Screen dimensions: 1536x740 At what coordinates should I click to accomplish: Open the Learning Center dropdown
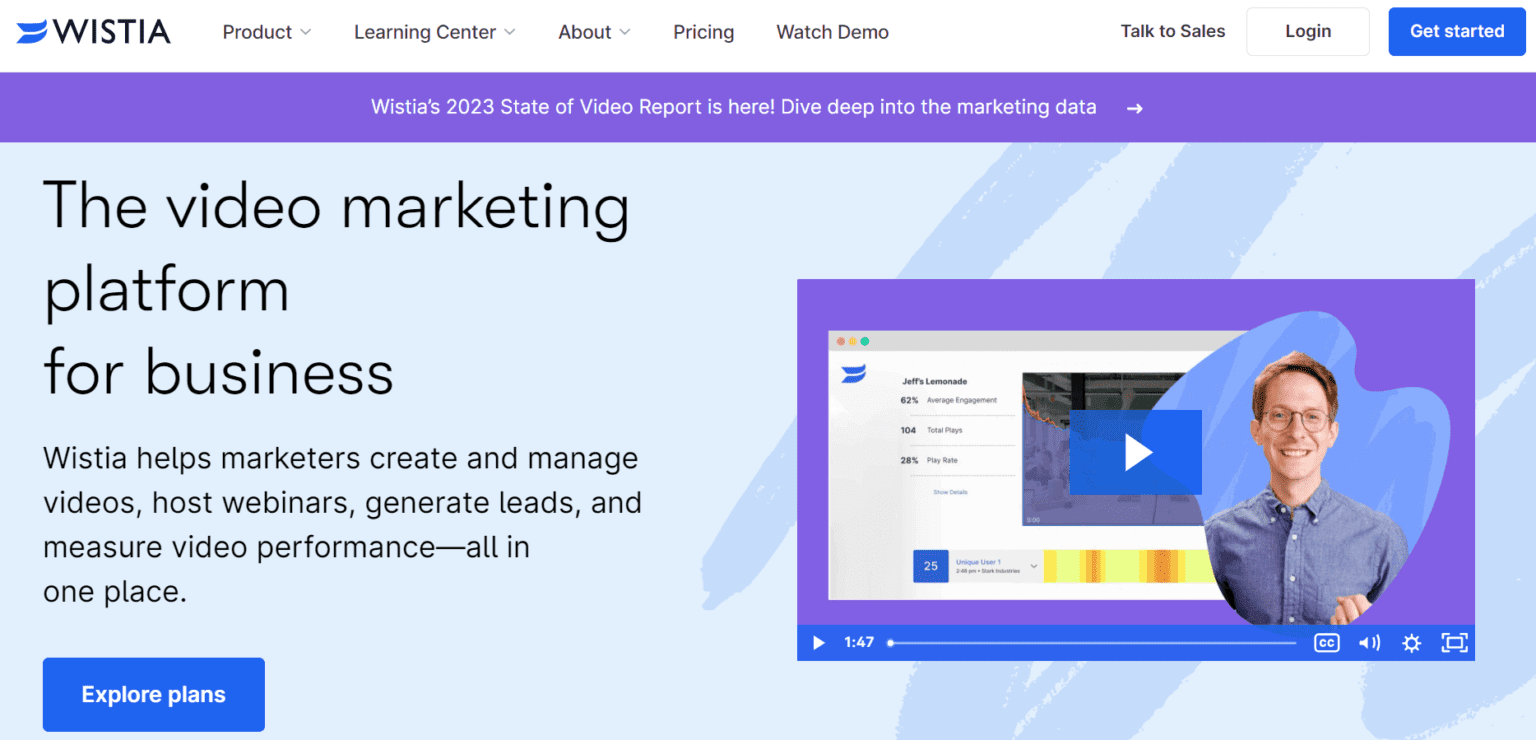click(434, 32)
